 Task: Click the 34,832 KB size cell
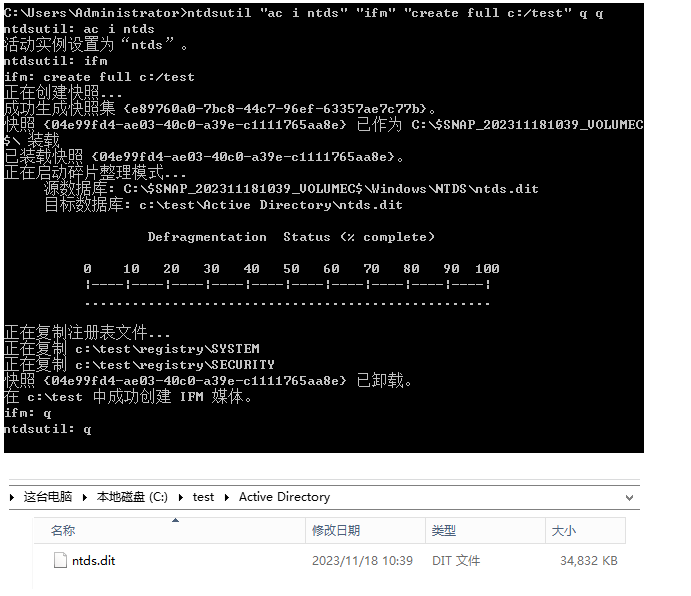589,561
